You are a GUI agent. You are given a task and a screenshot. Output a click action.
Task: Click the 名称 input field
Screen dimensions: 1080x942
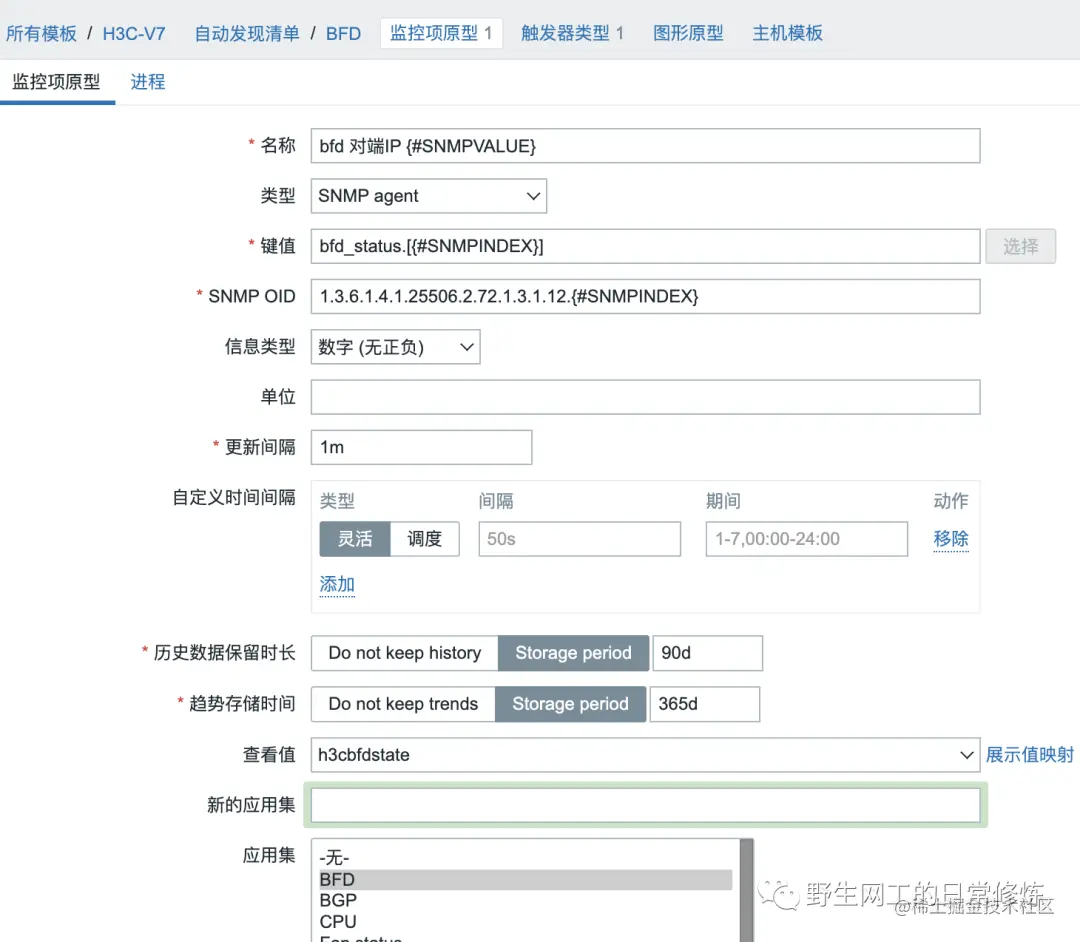[645, 146]
